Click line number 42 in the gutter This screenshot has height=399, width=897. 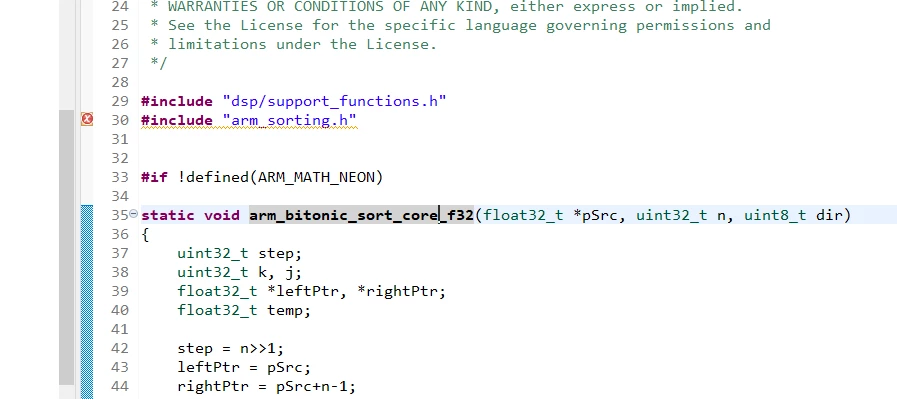pos(120,348)
